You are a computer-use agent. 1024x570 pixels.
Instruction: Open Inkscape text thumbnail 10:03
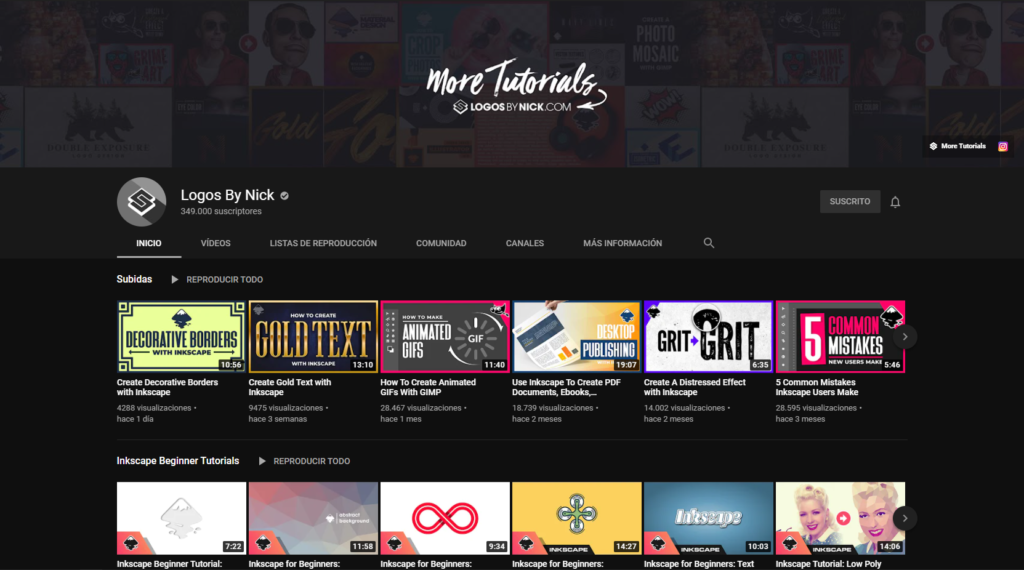709,518
